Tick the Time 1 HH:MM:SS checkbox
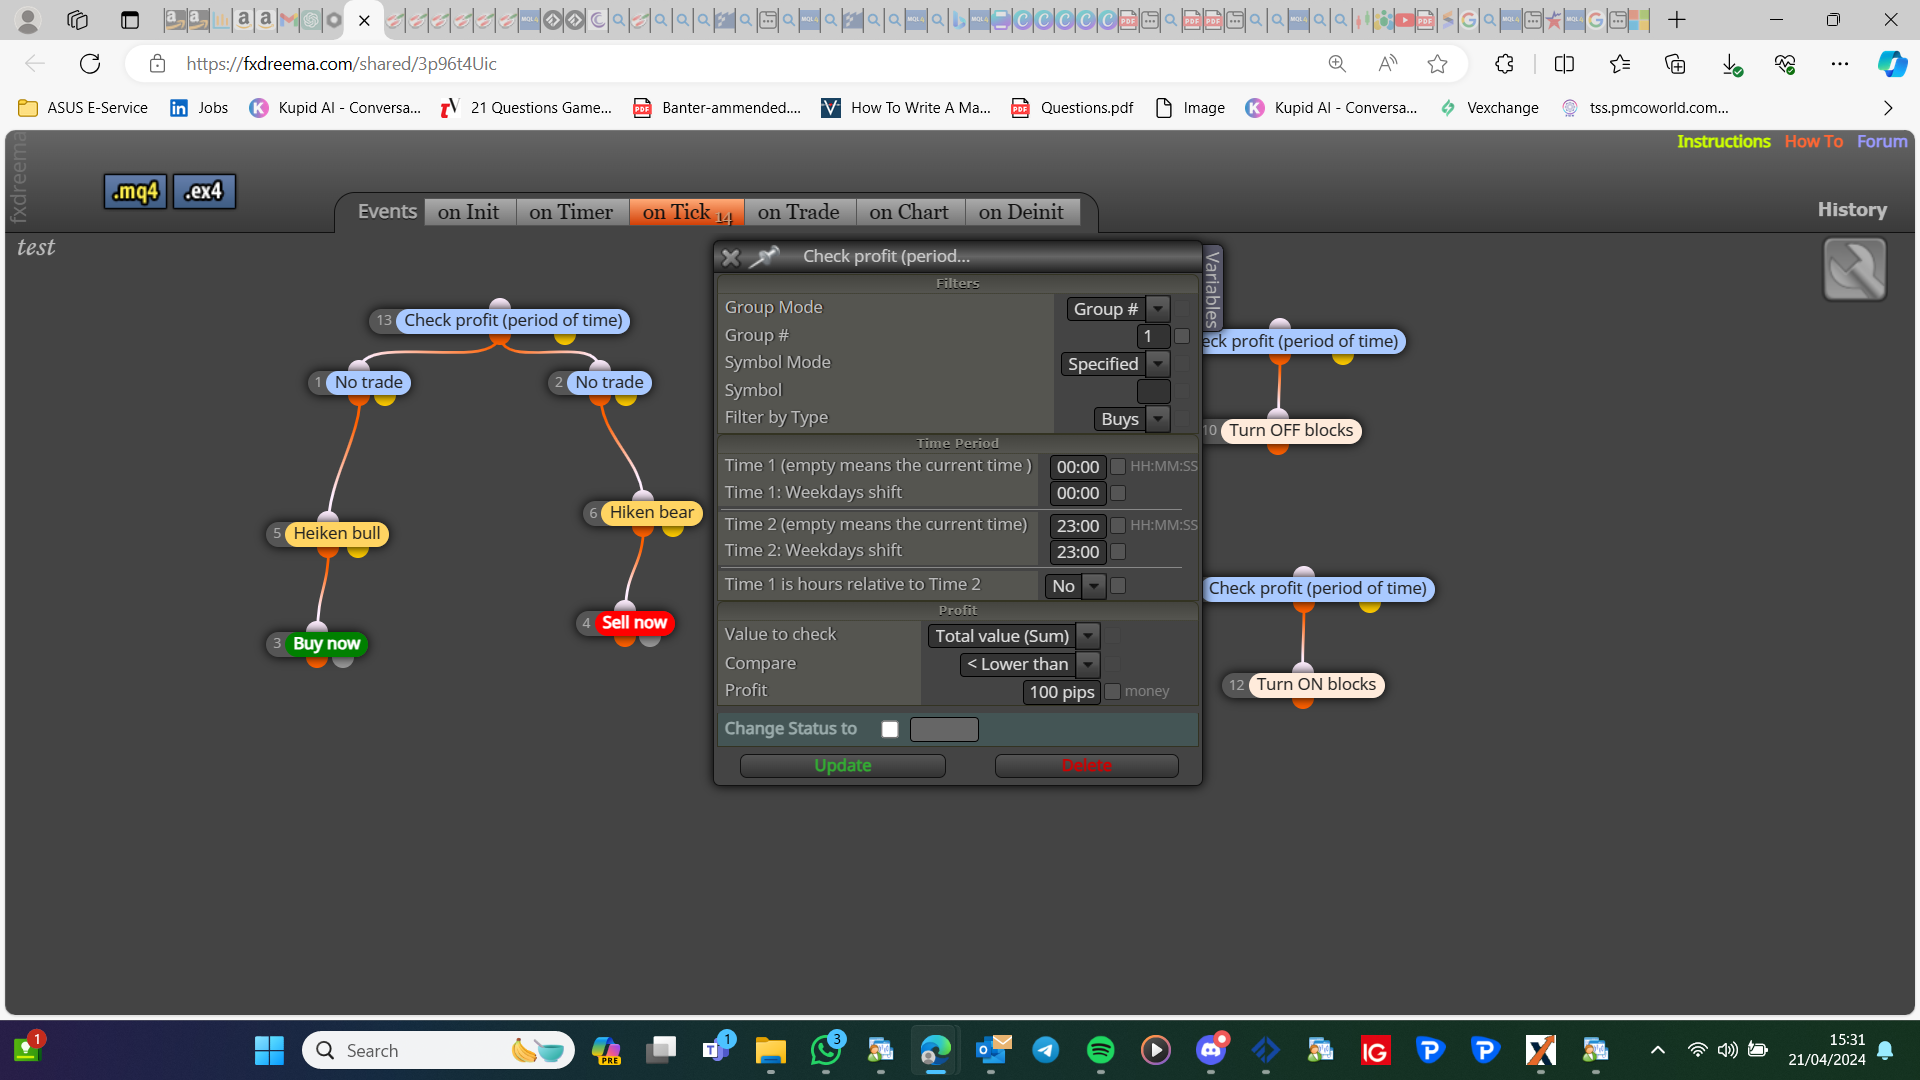The height and width of the screenshot is (1080, 1920). coord(1118,466)
